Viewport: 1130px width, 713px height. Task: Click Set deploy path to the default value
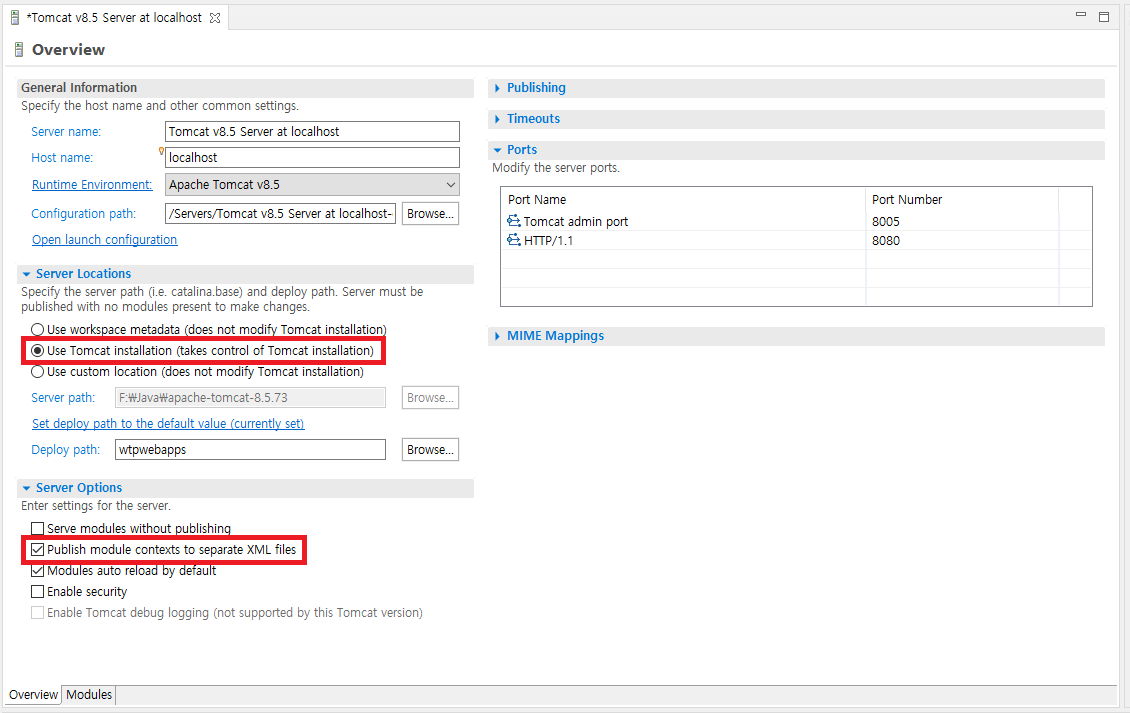click(x=168, y=424)
